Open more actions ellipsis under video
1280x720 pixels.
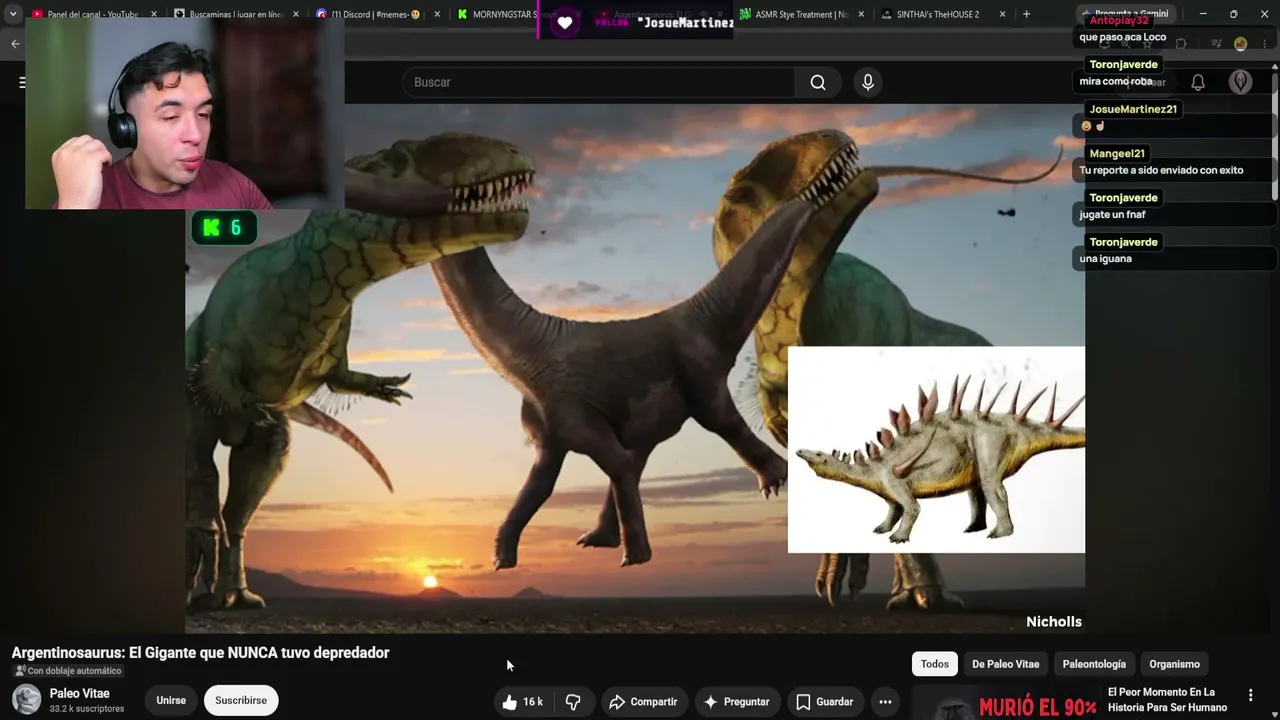click(x=885, y=702)
